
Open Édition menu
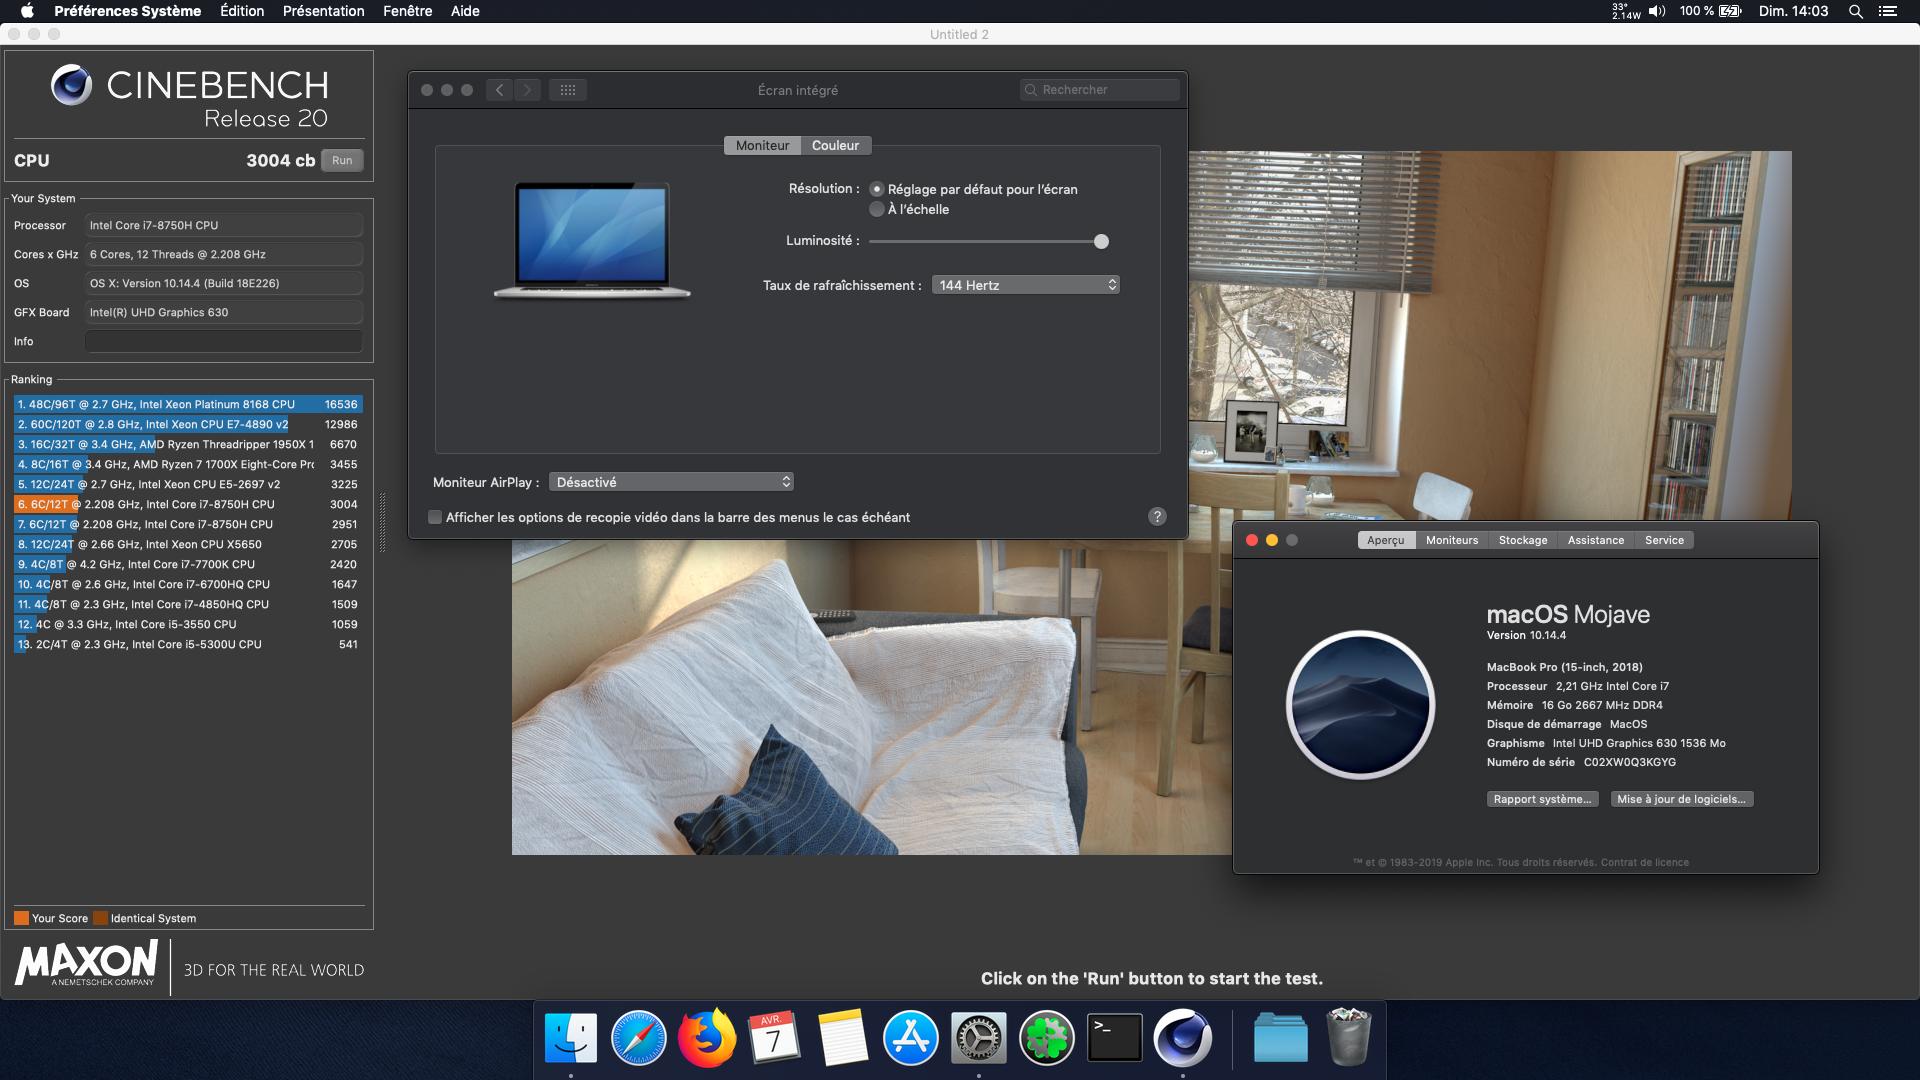[x=242, y=11]
